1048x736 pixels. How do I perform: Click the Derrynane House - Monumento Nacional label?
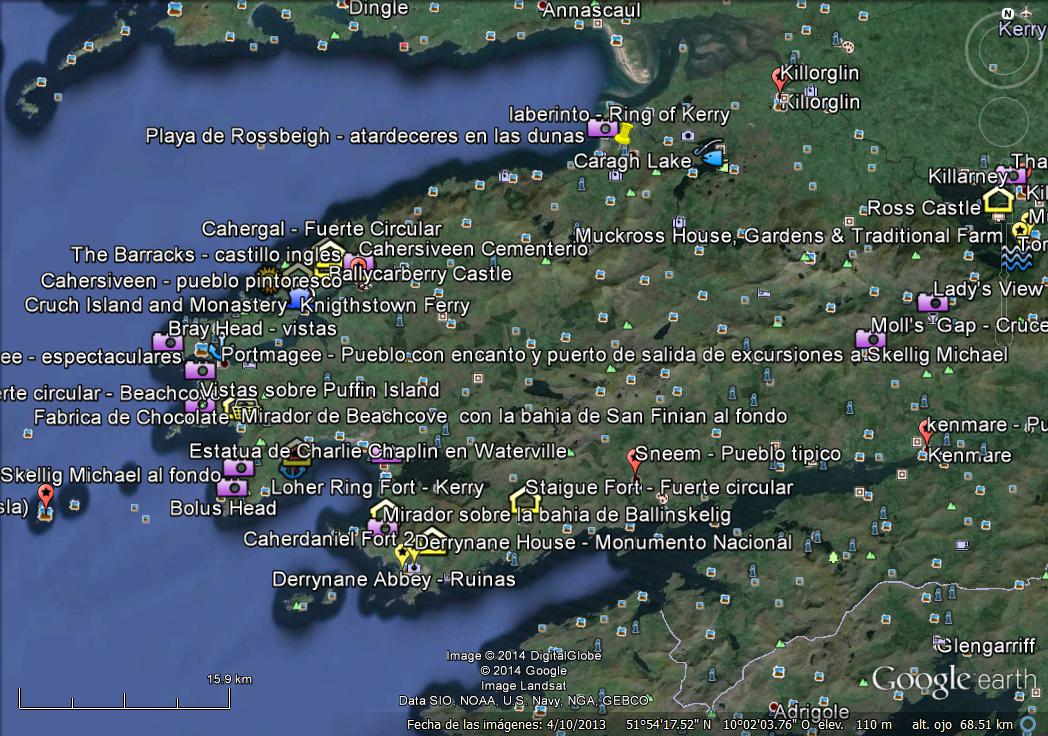[603, 542]
